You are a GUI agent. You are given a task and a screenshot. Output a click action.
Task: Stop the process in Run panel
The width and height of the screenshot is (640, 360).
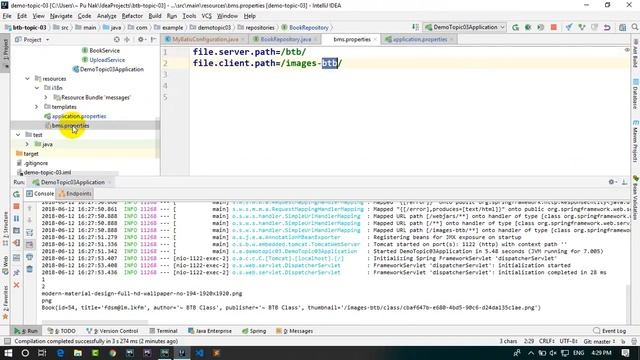[16, 206]
